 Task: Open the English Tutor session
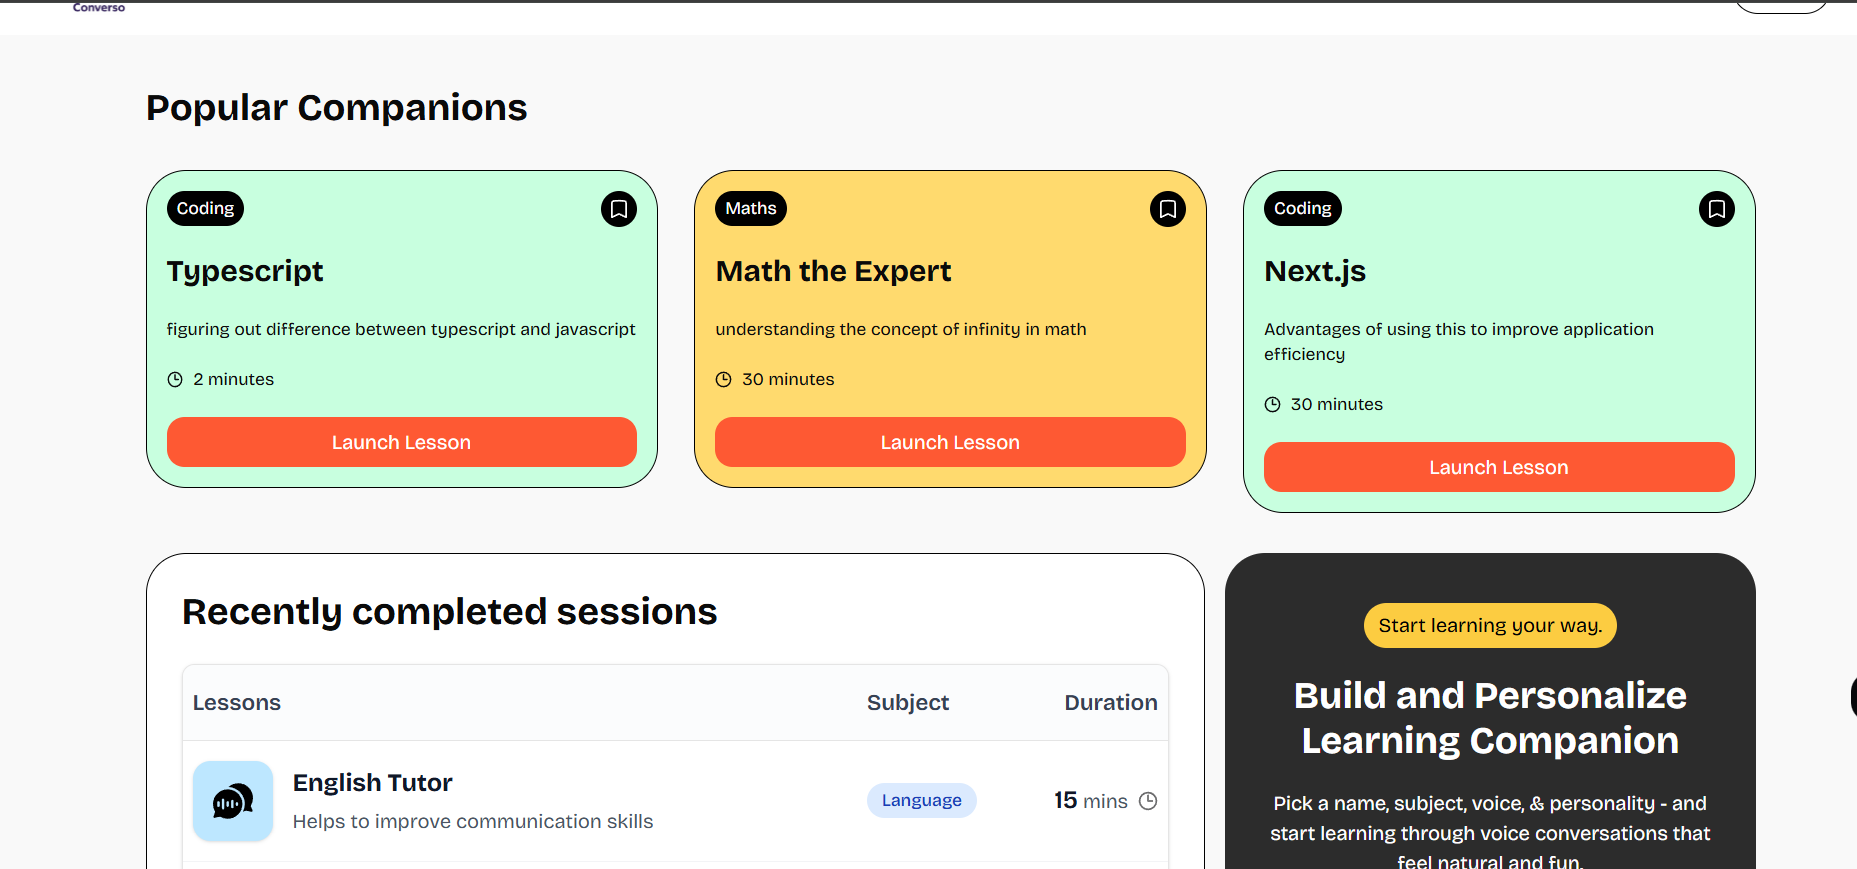pos(372,783)
